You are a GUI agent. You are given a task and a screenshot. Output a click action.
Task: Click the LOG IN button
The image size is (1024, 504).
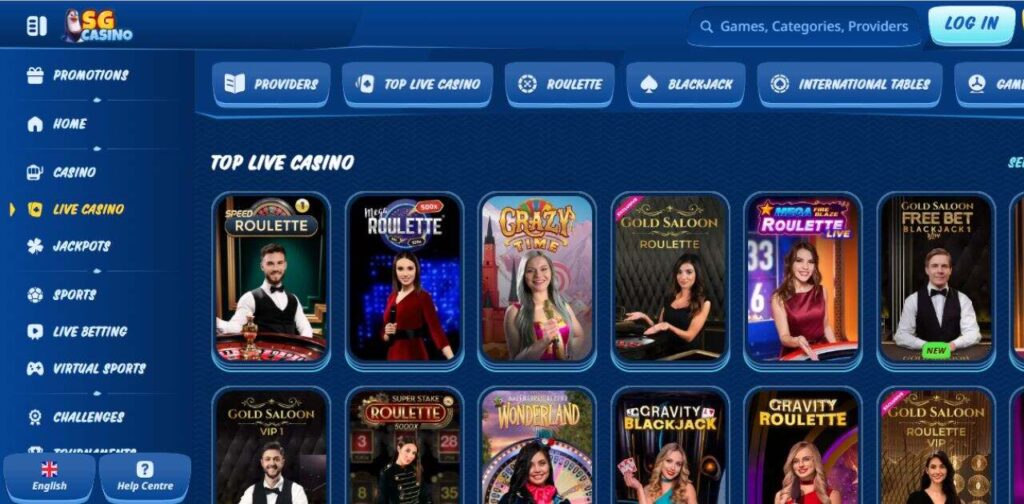971,24
